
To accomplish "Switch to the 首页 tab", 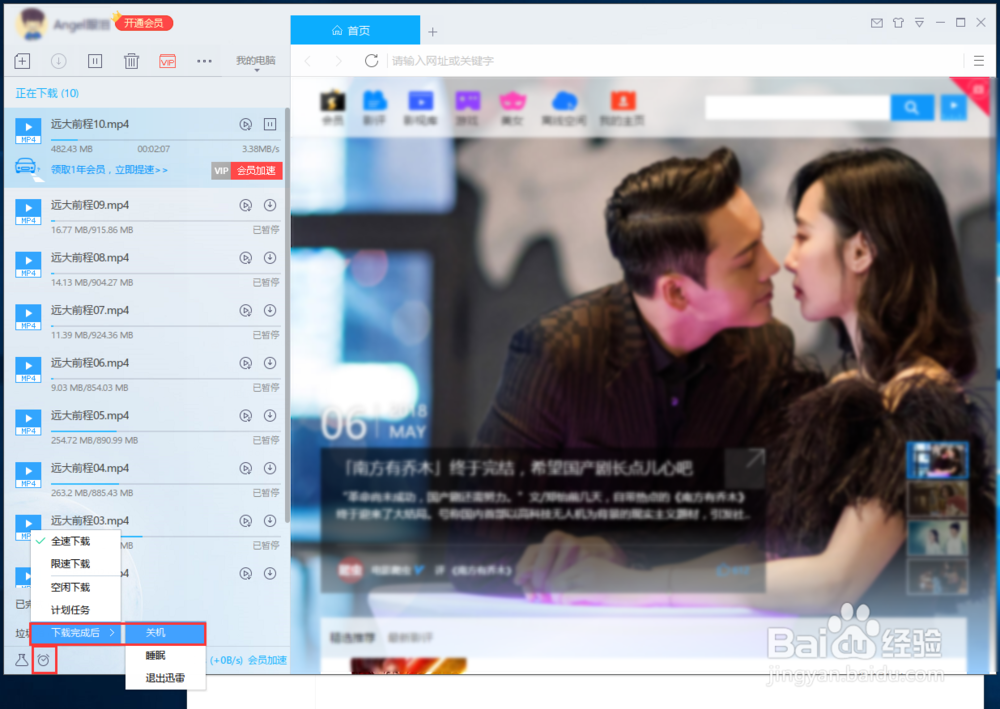I will tap(355, 30).
